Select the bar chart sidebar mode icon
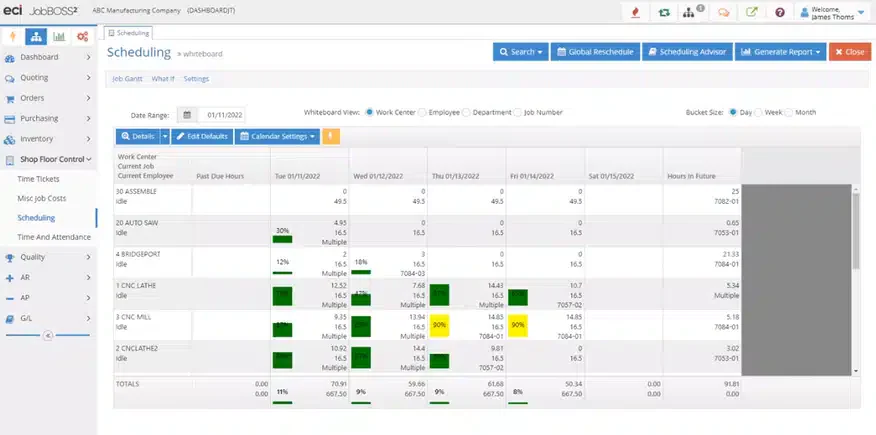The image size is (876, 435). tap(59, 37)
